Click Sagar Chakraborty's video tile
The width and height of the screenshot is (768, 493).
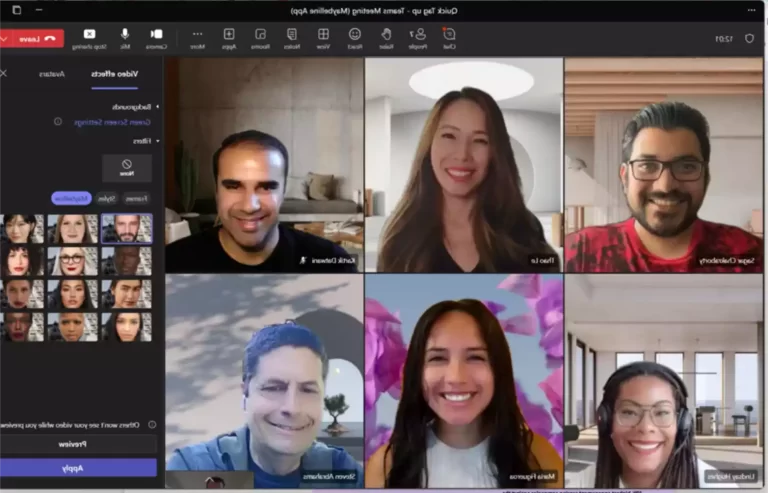click(664, 164)
